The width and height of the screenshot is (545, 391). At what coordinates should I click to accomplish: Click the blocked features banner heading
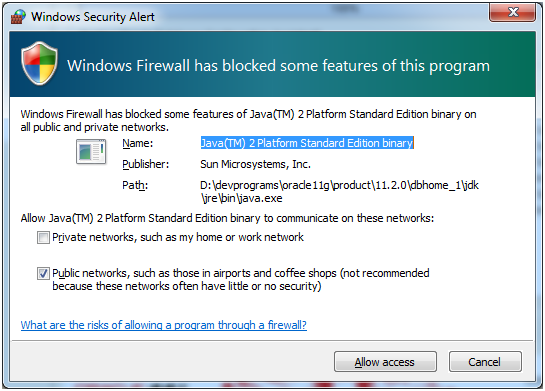click(278, 66)
